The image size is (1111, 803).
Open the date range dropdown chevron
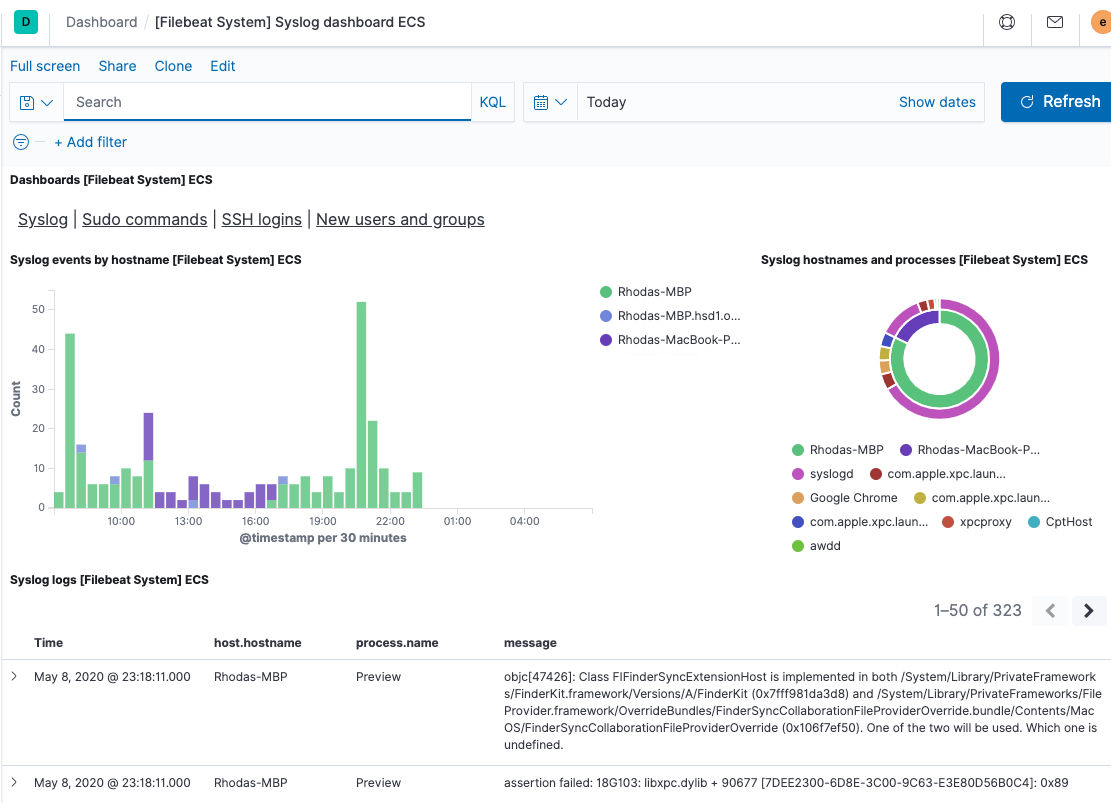(x=563, y=101)
